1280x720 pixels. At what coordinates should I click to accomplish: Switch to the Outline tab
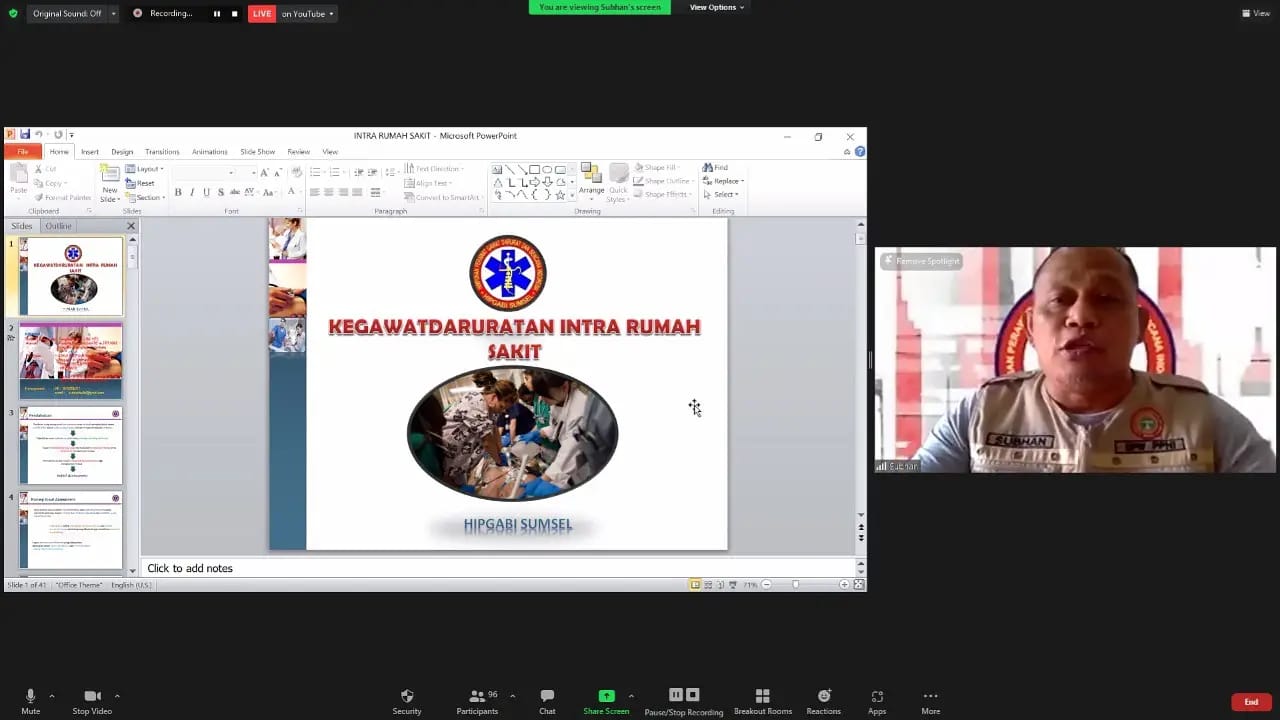tap(58, 226)
